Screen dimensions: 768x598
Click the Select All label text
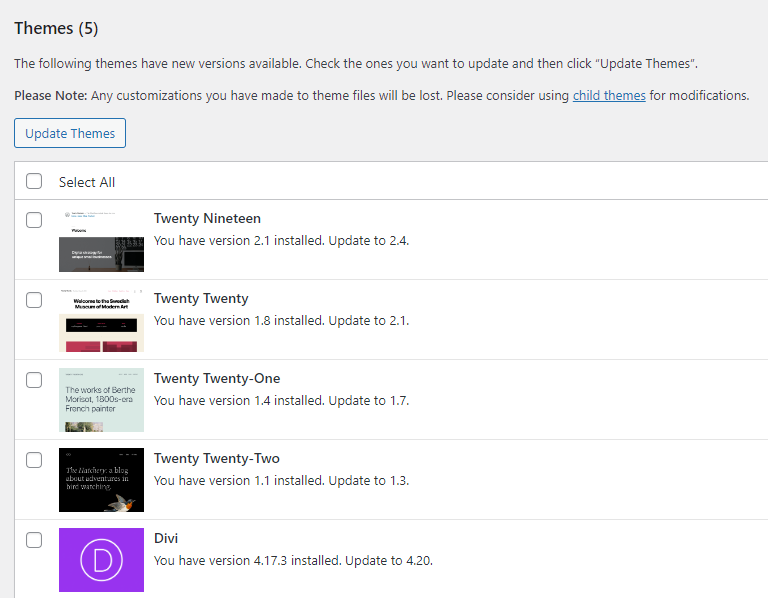(x=87, y=182)
